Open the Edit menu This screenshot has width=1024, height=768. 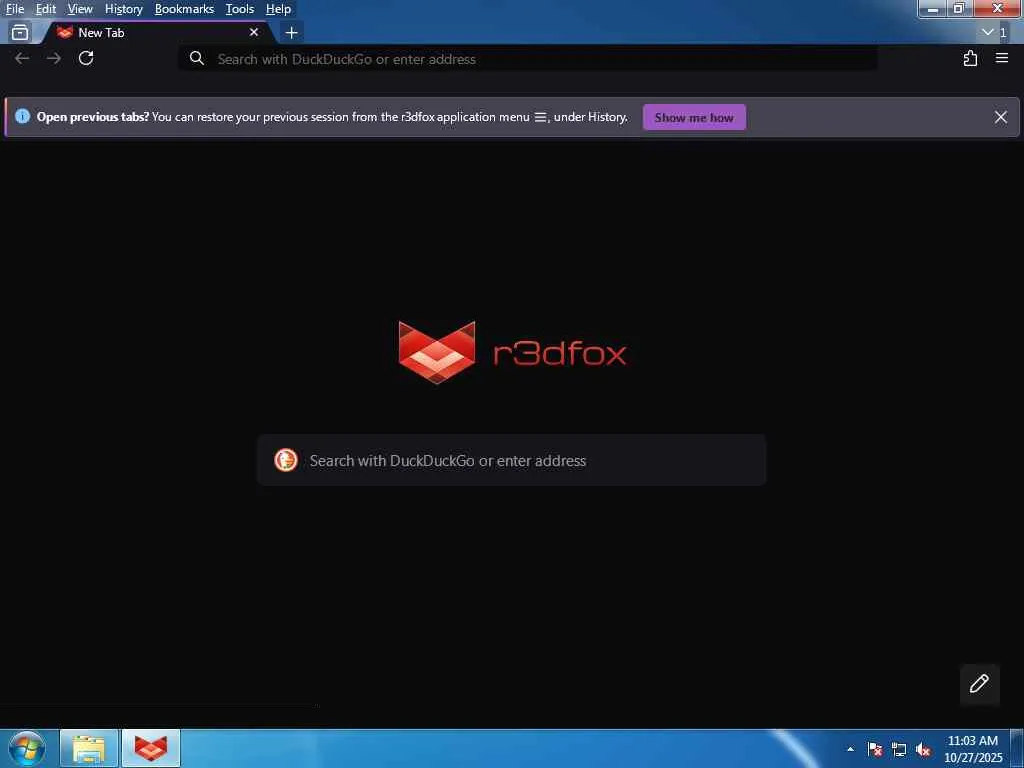(x=46, y=9)
